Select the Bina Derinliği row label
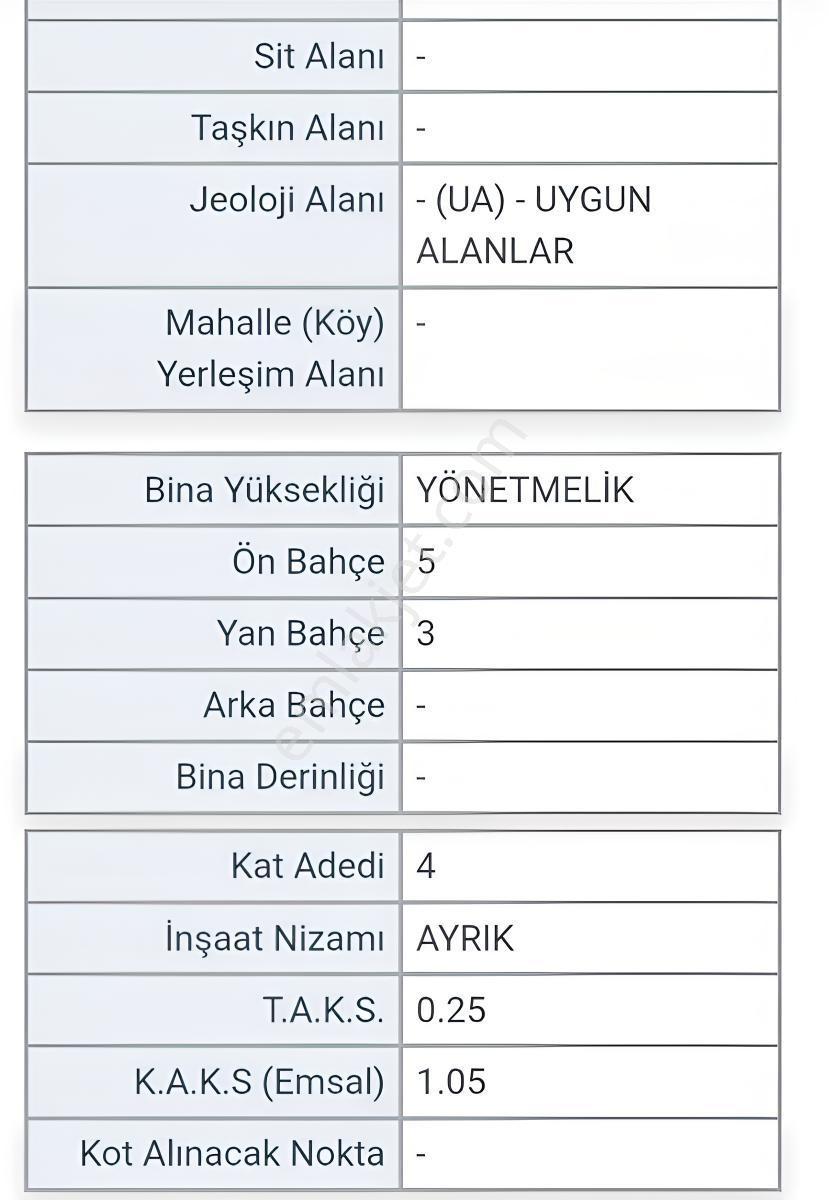Image resolution: width=829 pixels, height=1200 pixels. pos(280,777)
